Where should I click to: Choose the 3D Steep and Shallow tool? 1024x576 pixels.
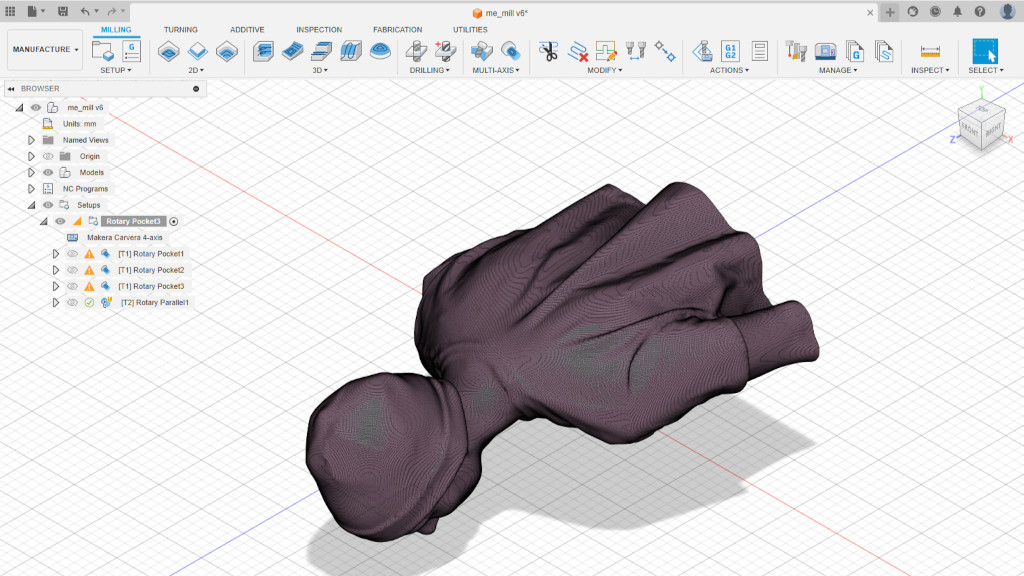pos(321,51)
